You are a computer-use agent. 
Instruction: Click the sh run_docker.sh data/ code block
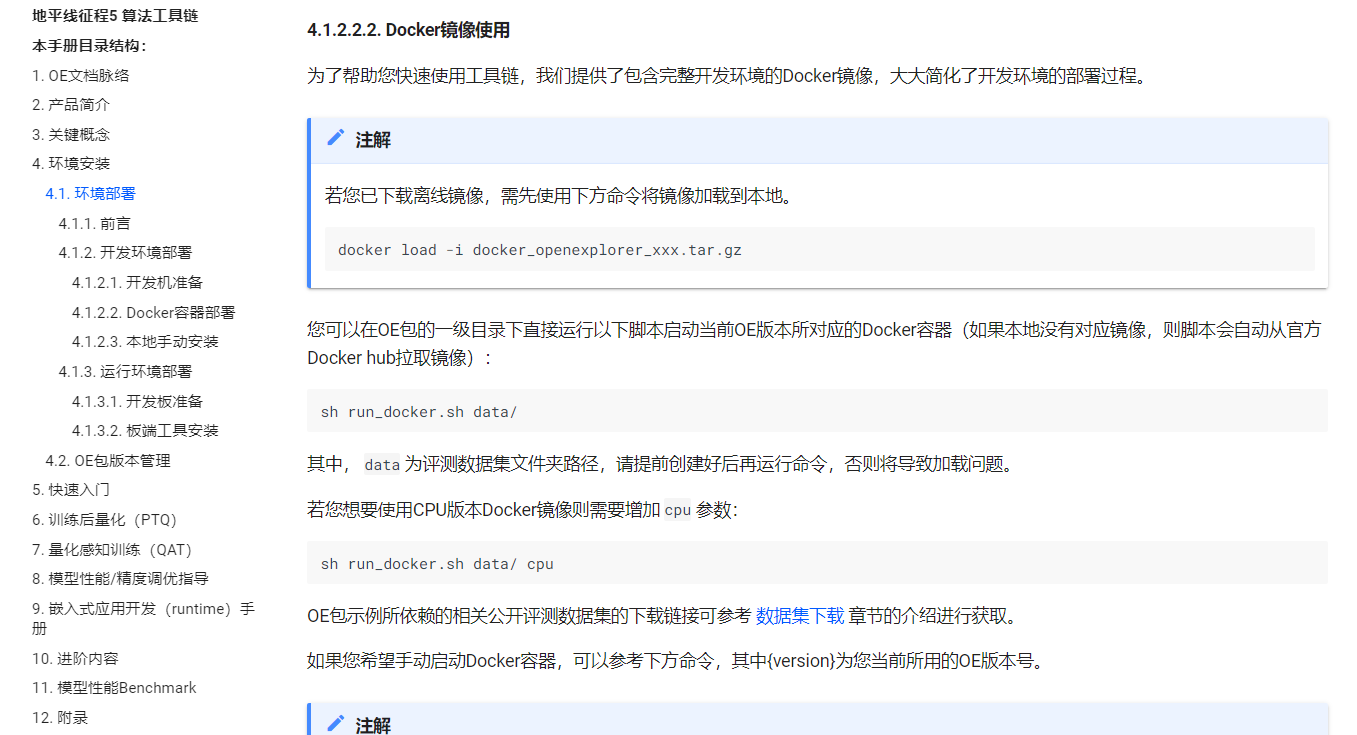[817, 411]
